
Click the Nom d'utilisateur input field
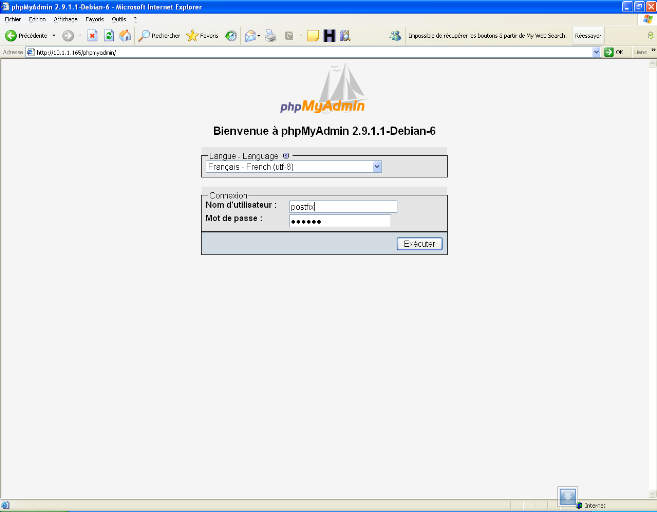point(343,207)
